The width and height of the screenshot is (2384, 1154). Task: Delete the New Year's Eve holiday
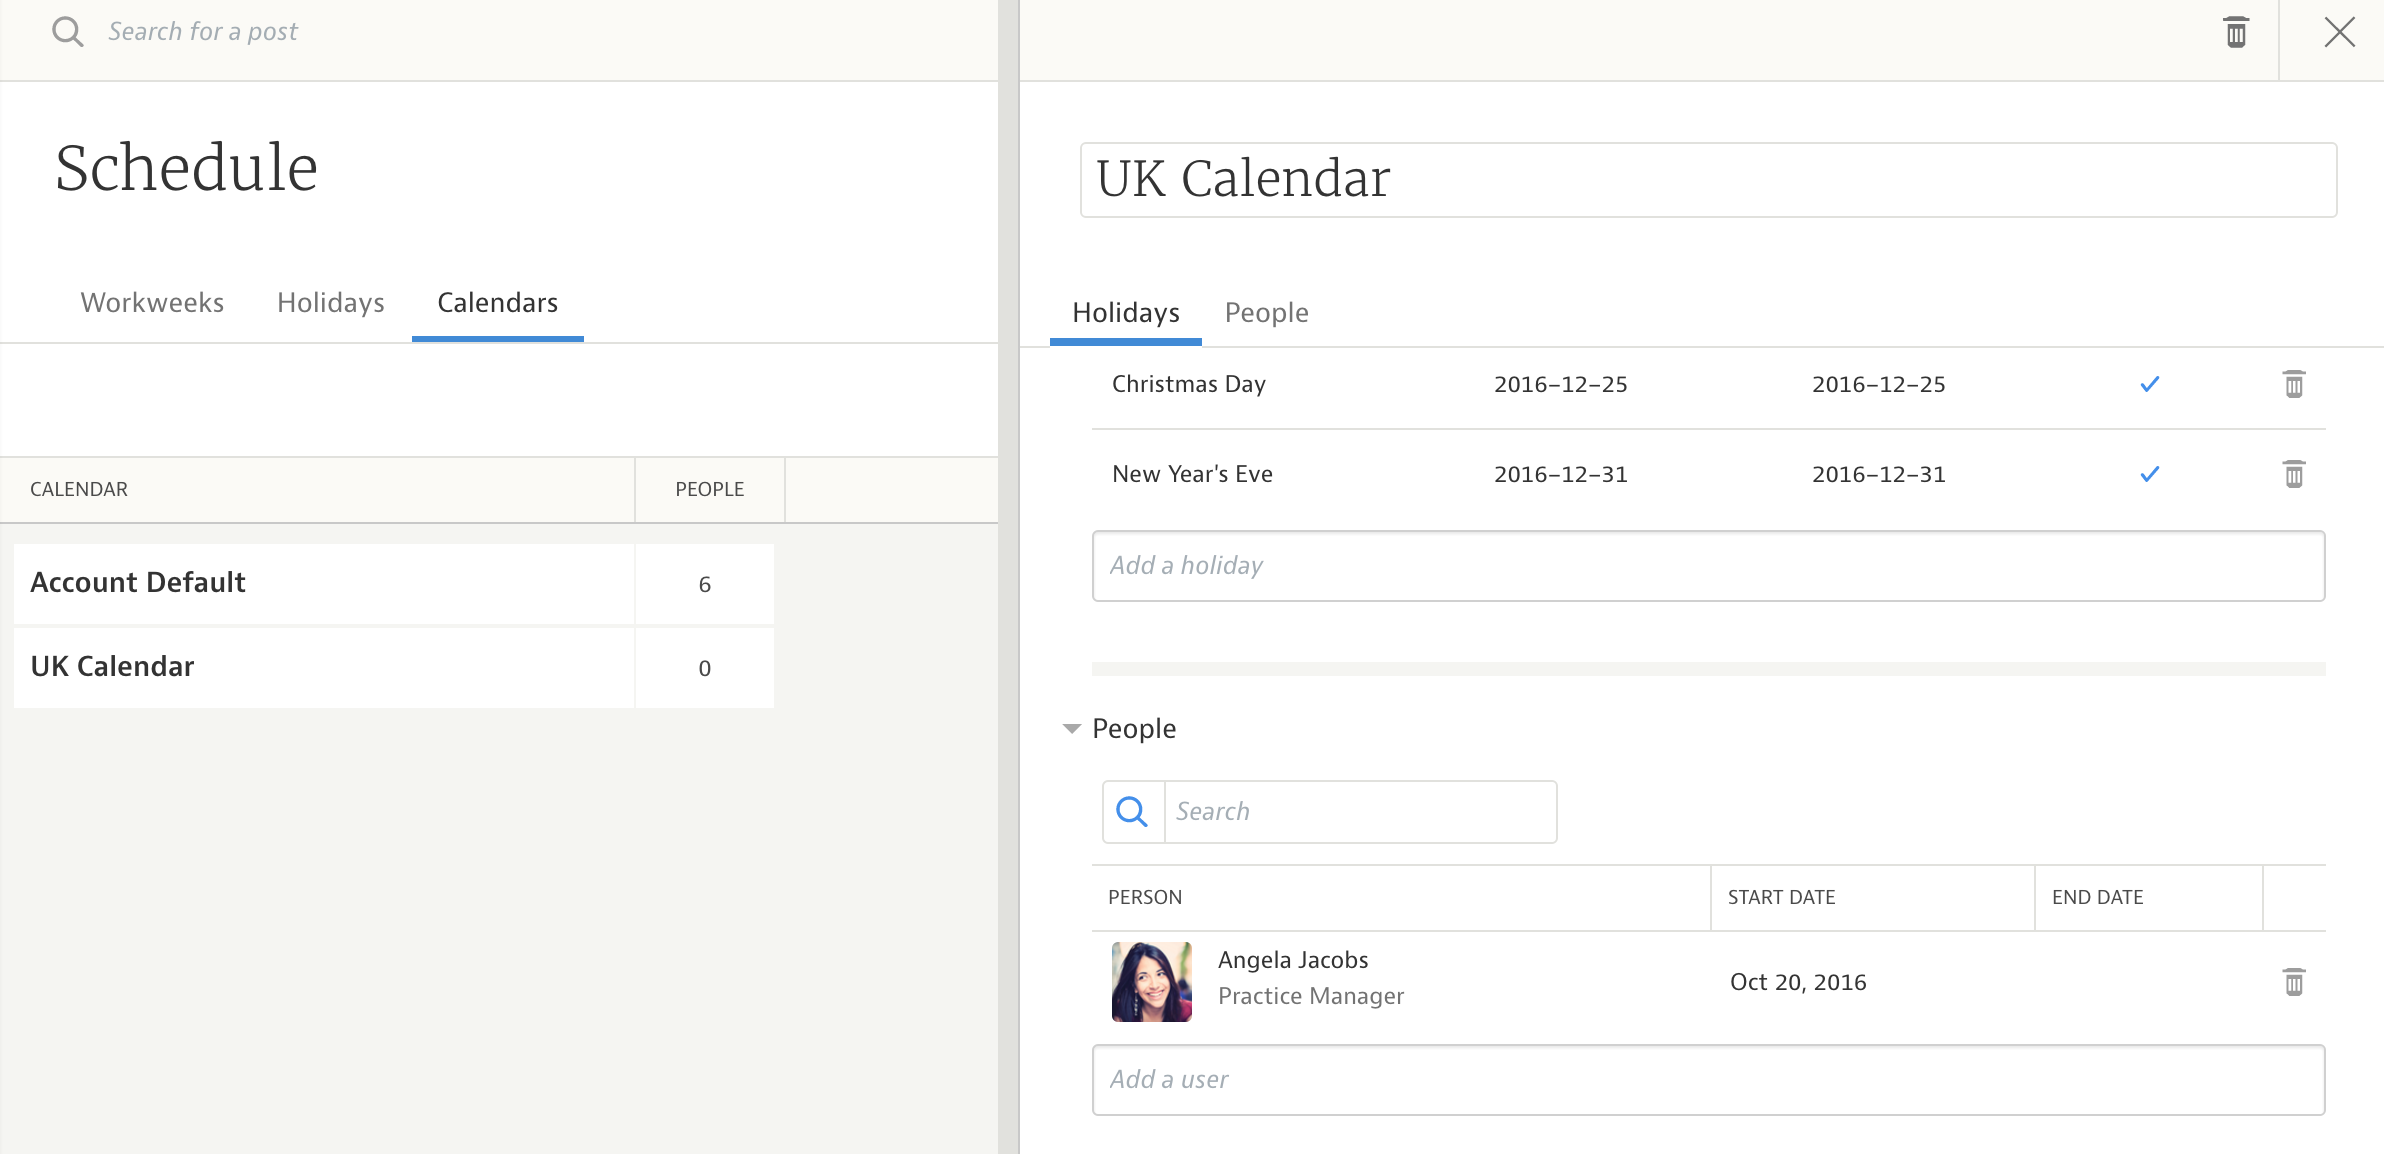pyautogui.click(x=2293, y=474)
